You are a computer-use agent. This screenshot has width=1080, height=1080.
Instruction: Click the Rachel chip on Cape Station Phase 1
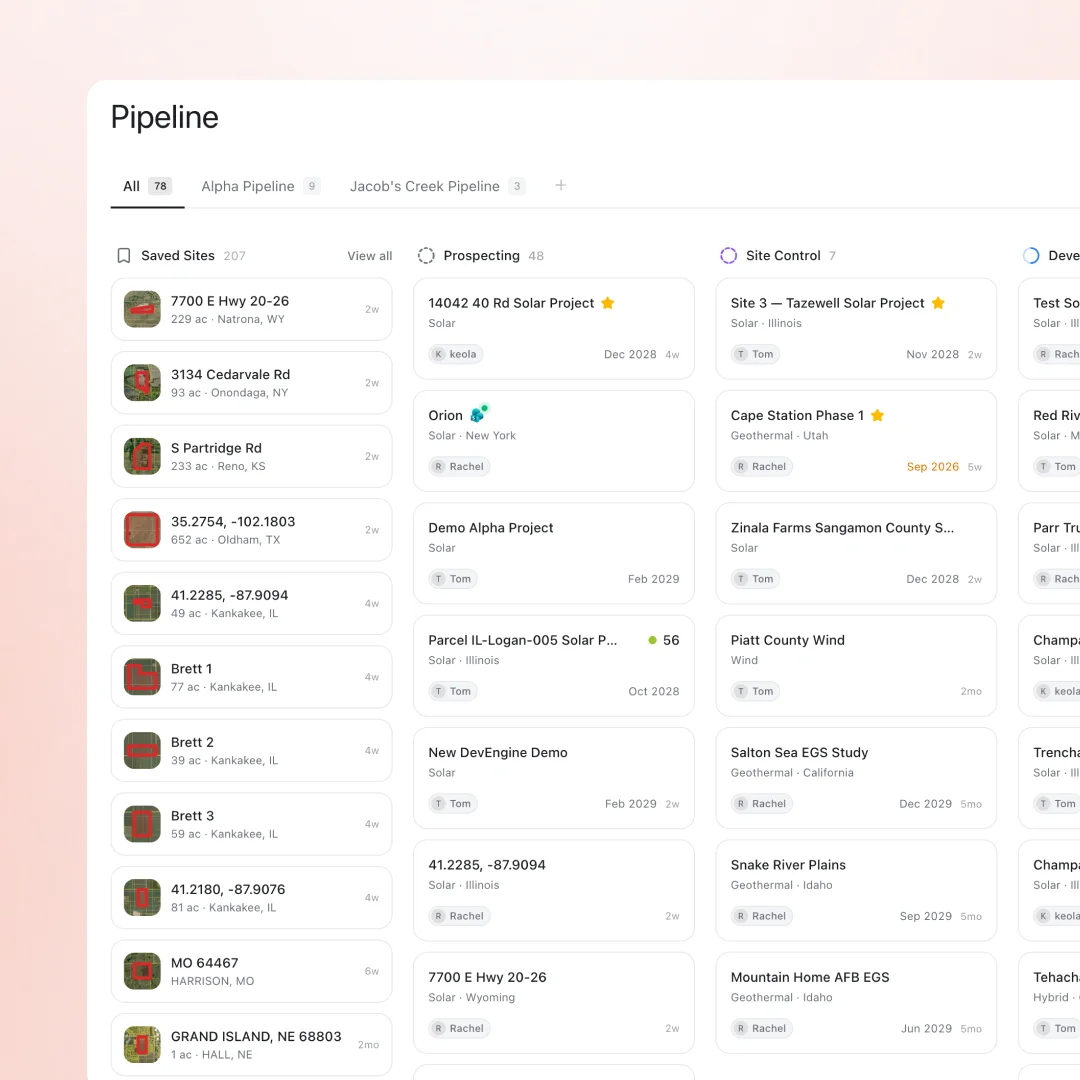point(762,466)
